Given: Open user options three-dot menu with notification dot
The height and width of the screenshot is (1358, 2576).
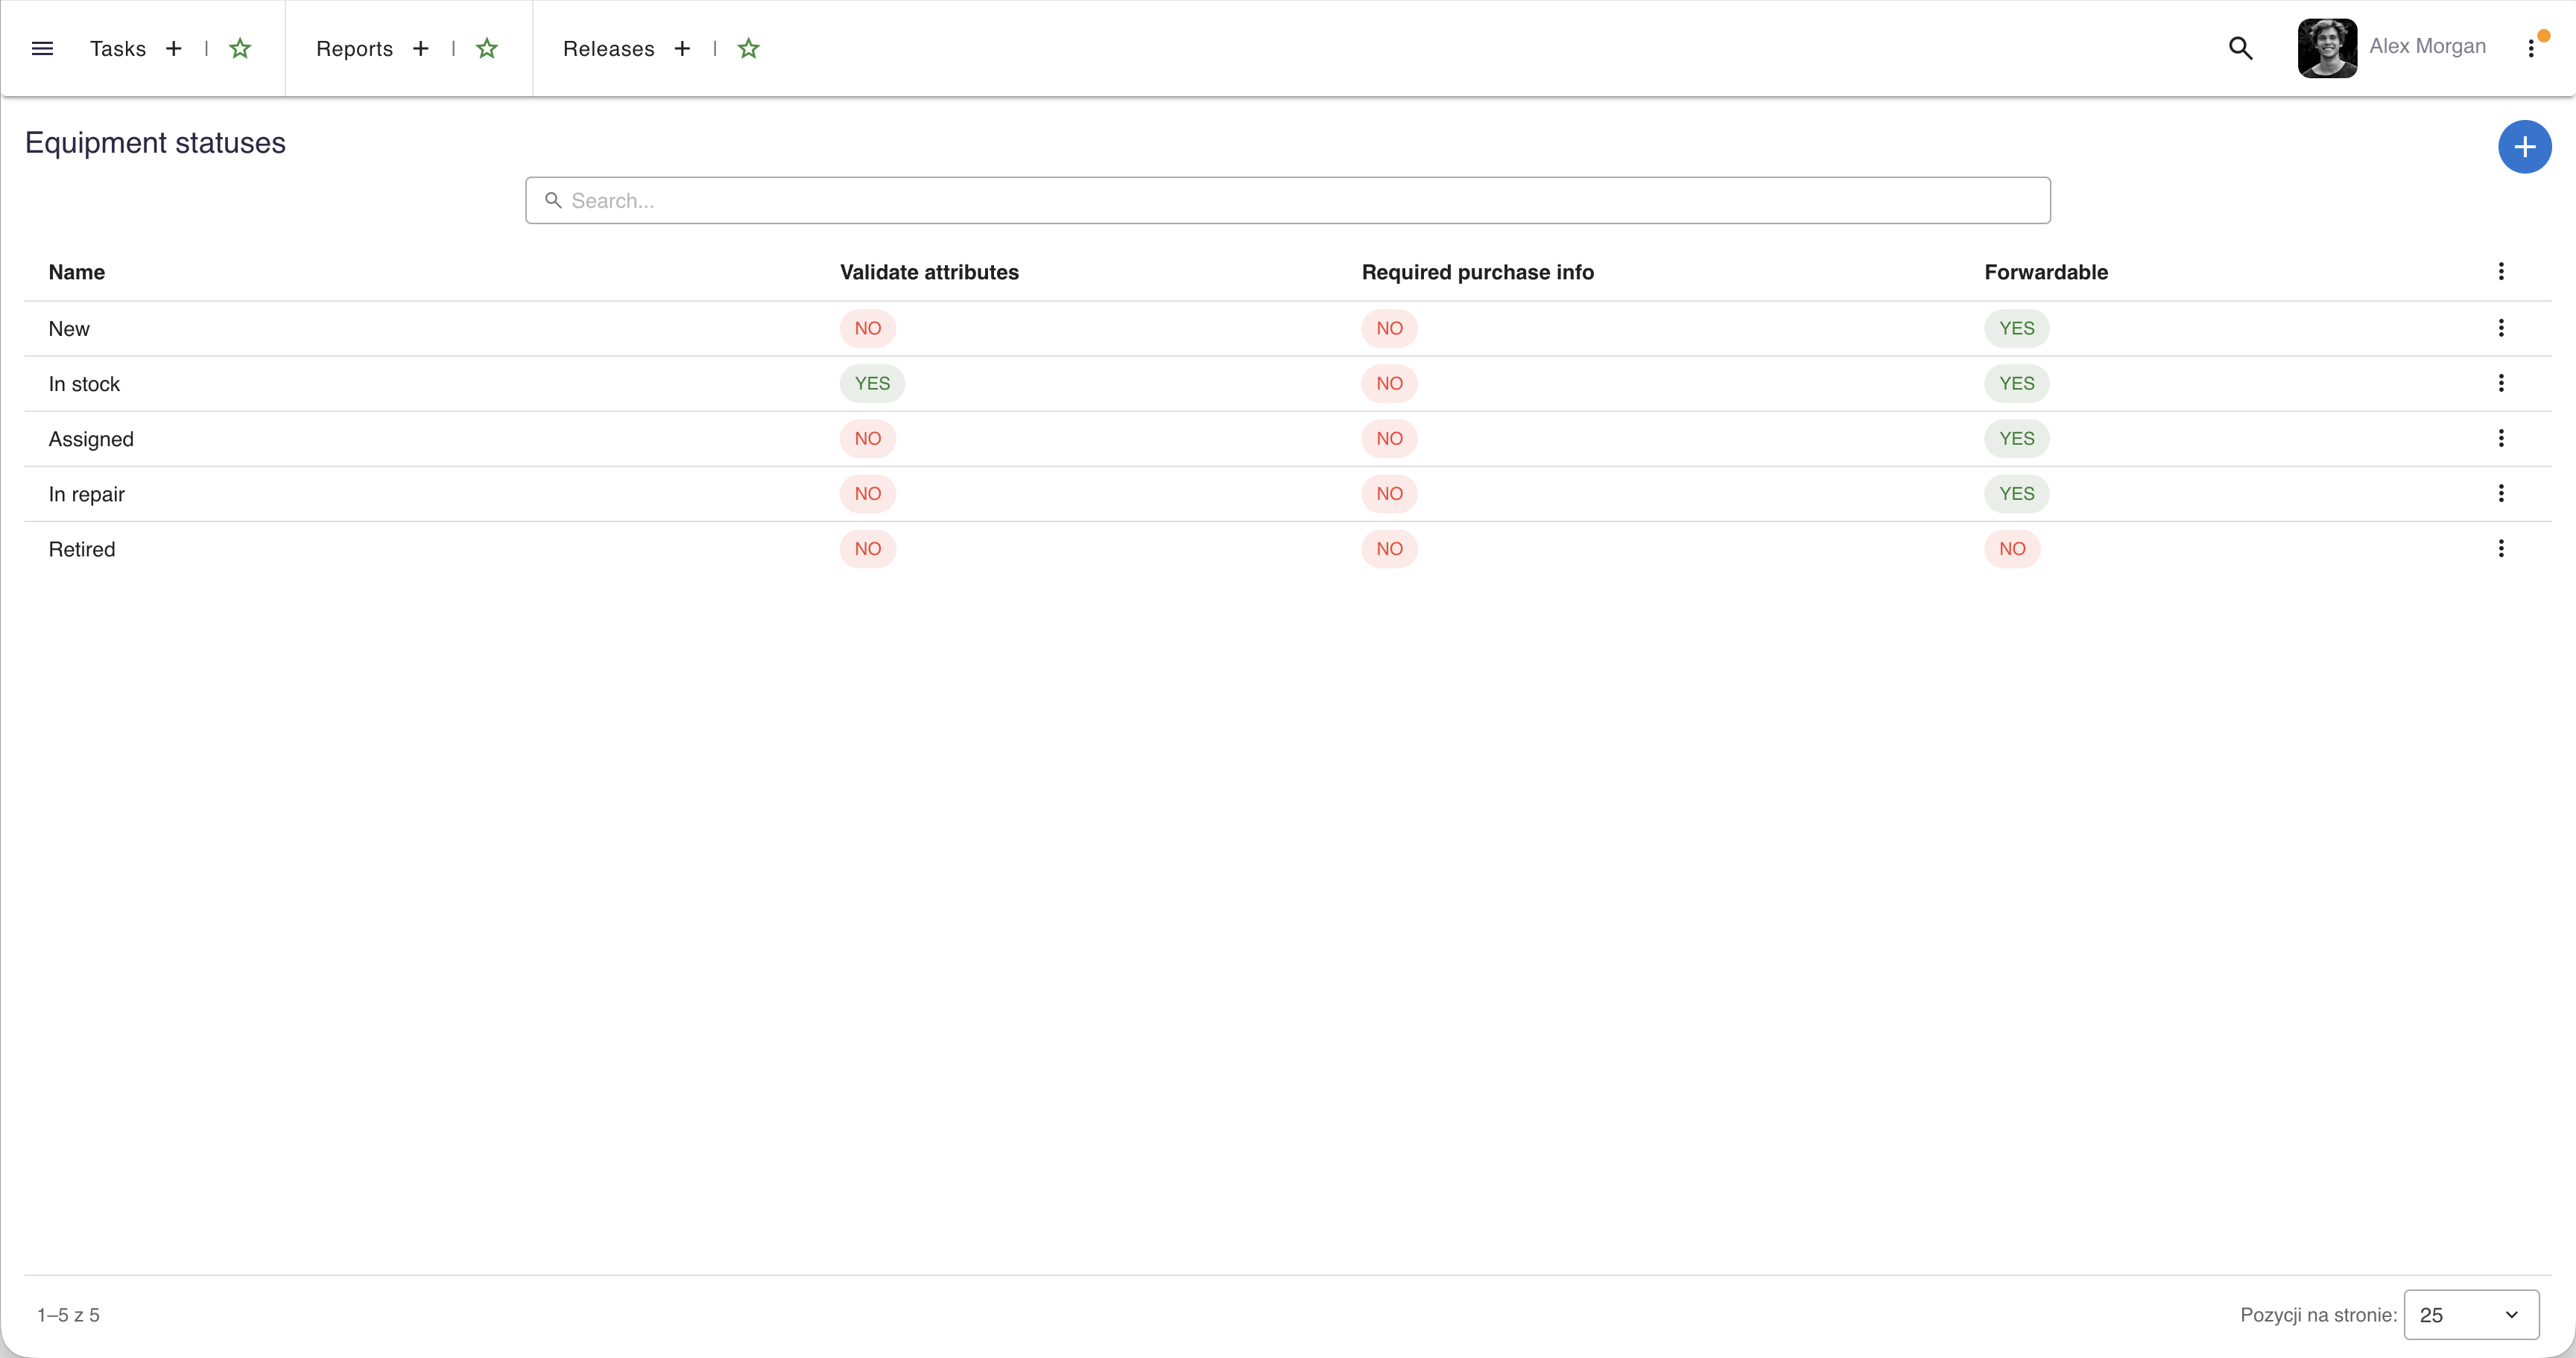Looking at the screenshot, I should point(2531,48).
